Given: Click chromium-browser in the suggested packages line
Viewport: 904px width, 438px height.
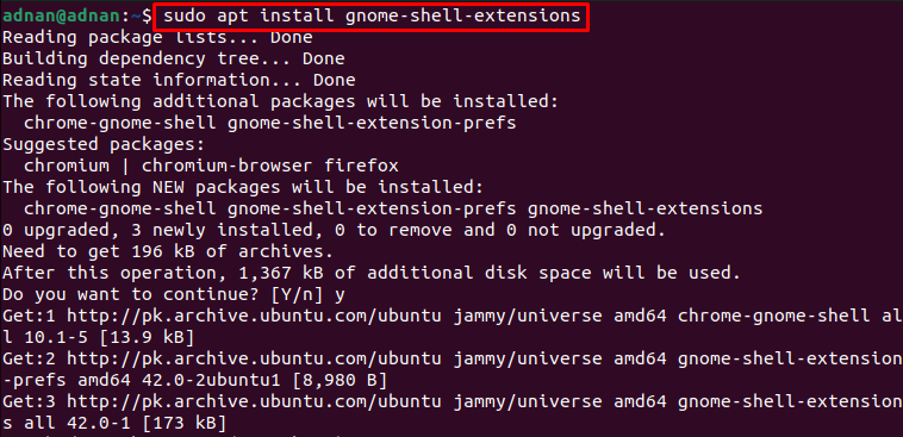Looking at the screenshot, I should click(x=236, y=166).
